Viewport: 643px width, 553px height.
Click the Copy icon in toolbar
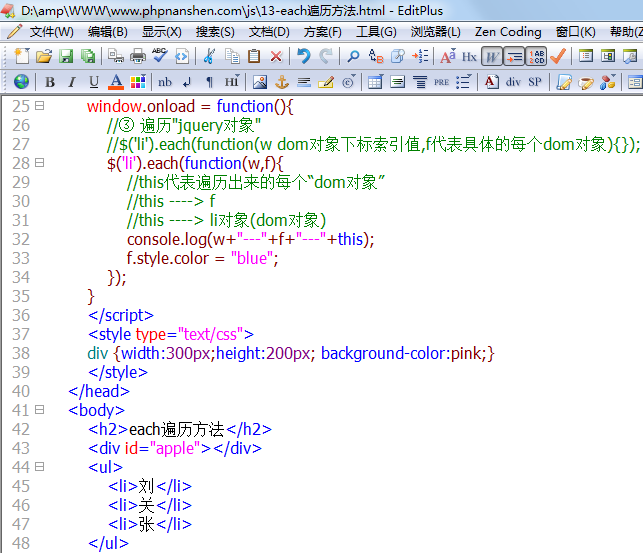232,56
